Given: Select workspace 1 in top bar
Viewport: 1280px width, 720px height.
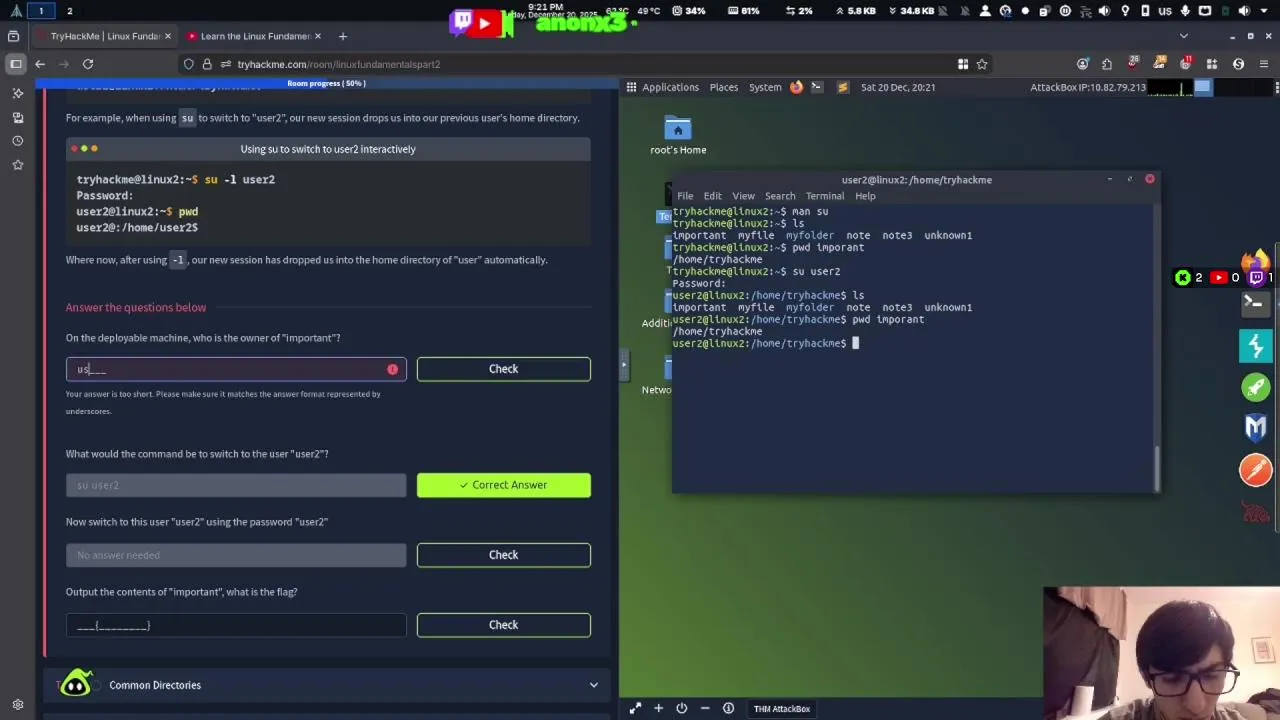Looking at the screenshot, I should (x=41, y=11).
